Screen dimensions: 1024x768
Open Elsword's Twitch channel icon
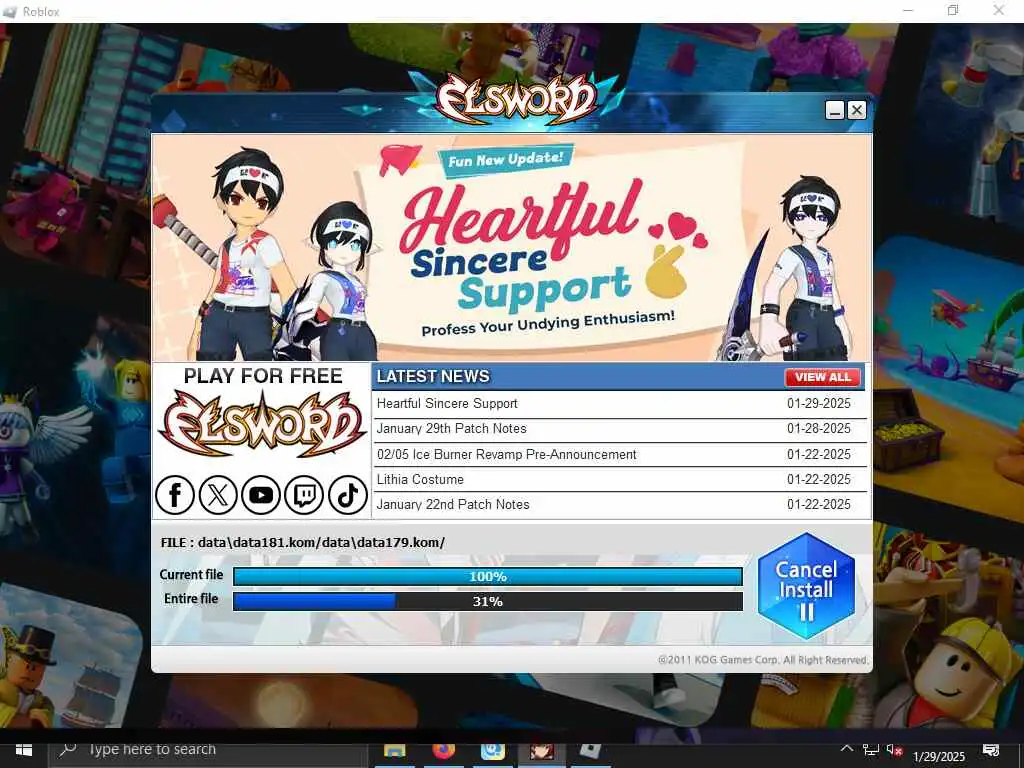[304, 495]
